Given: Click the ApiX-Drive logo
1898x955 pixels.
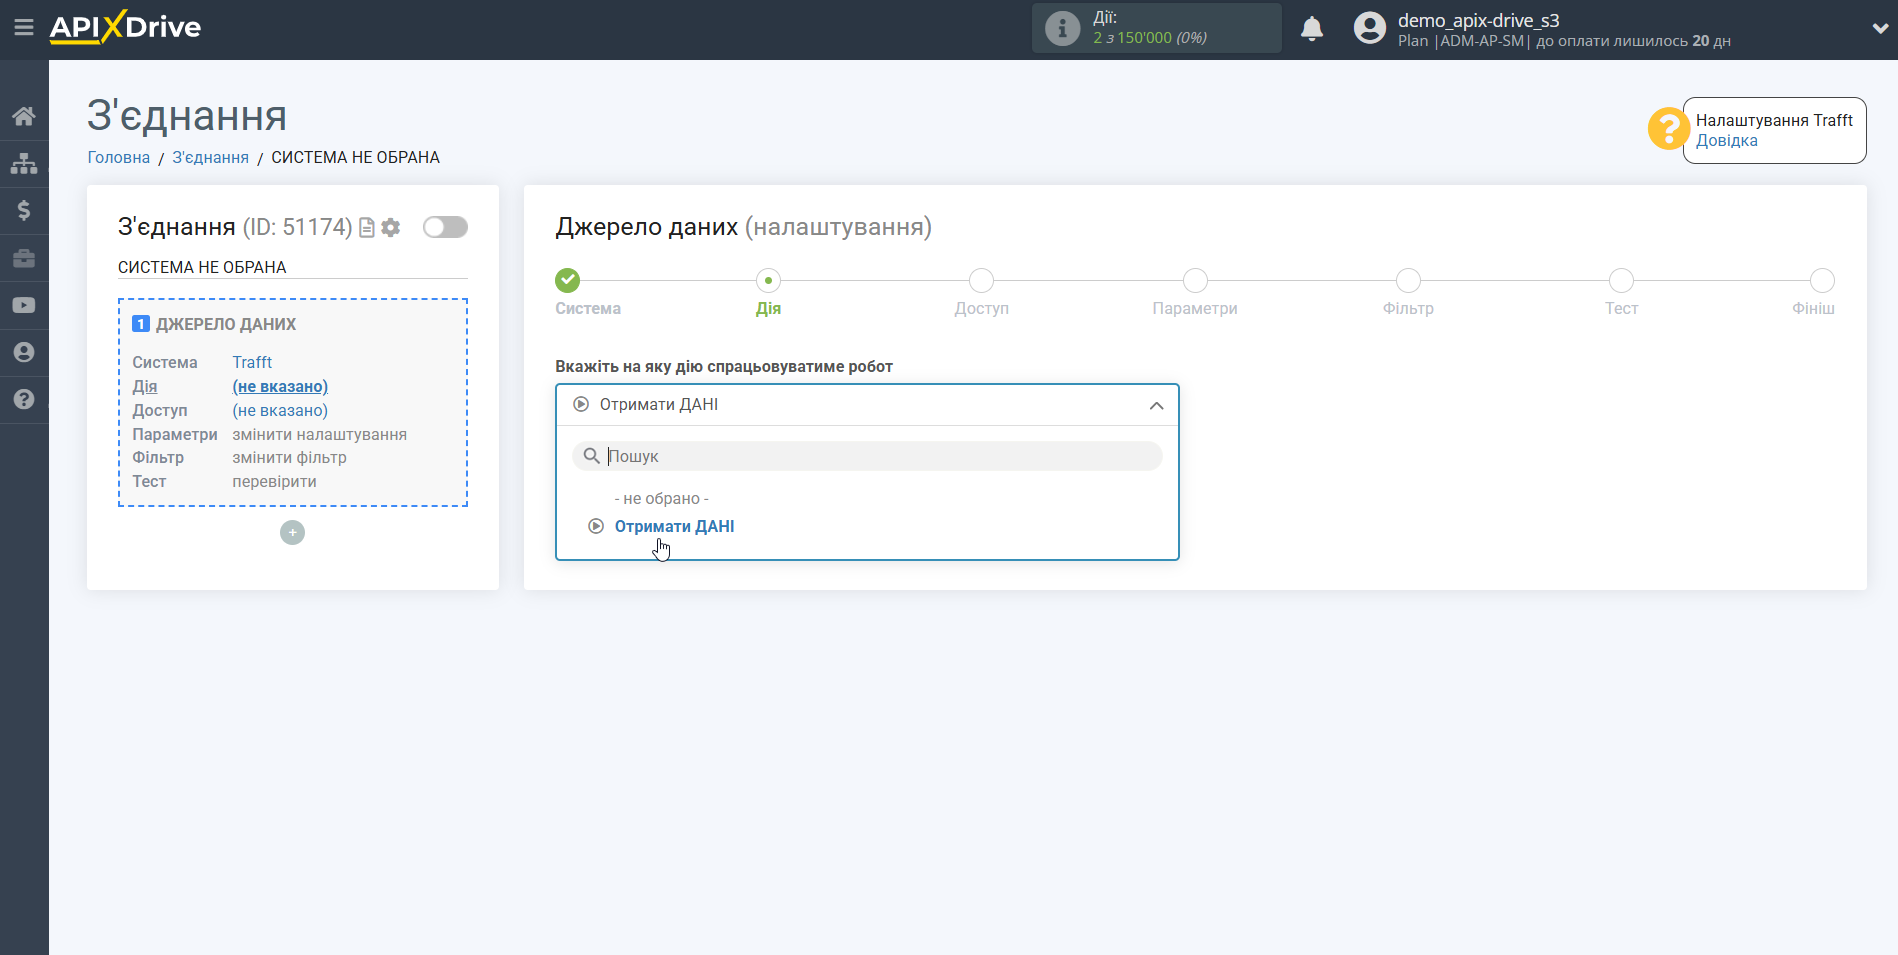Looking at the screenshot, I should click(125, 27).
